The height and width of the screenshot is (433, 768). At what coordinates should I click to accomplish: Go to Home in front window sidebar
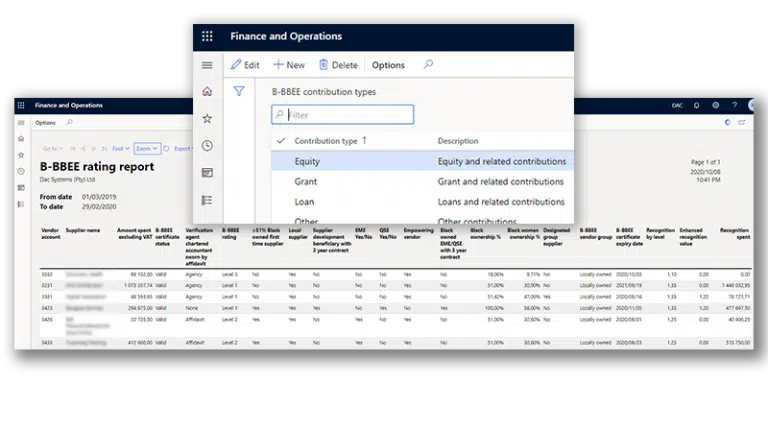pyautogui.click(x=207, y=92)
